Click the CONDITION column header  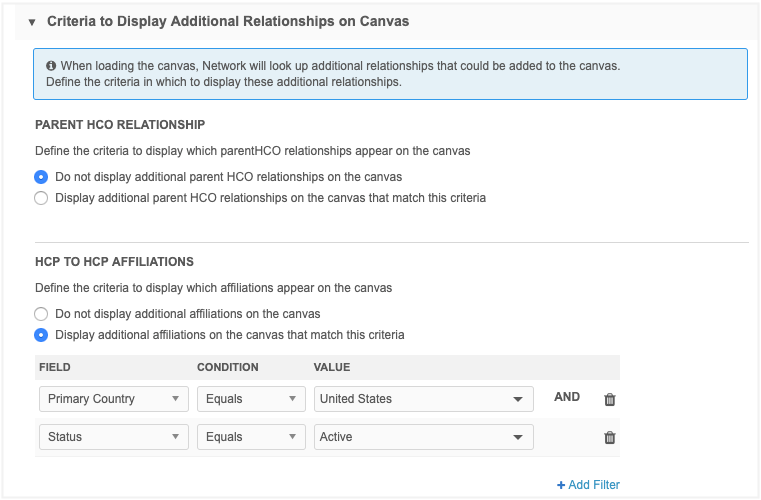pos(228,367)
